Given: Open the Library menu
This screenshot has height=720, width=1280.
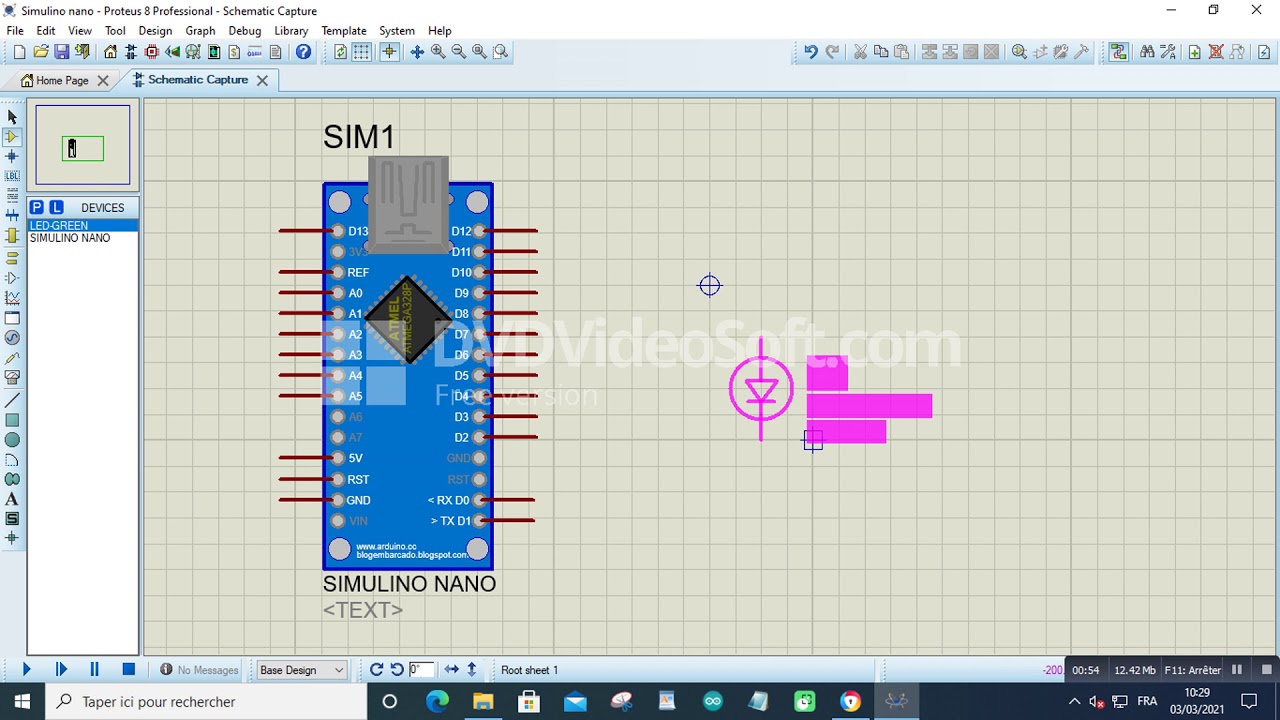Looking at the screenshot, I should point(291,31).
